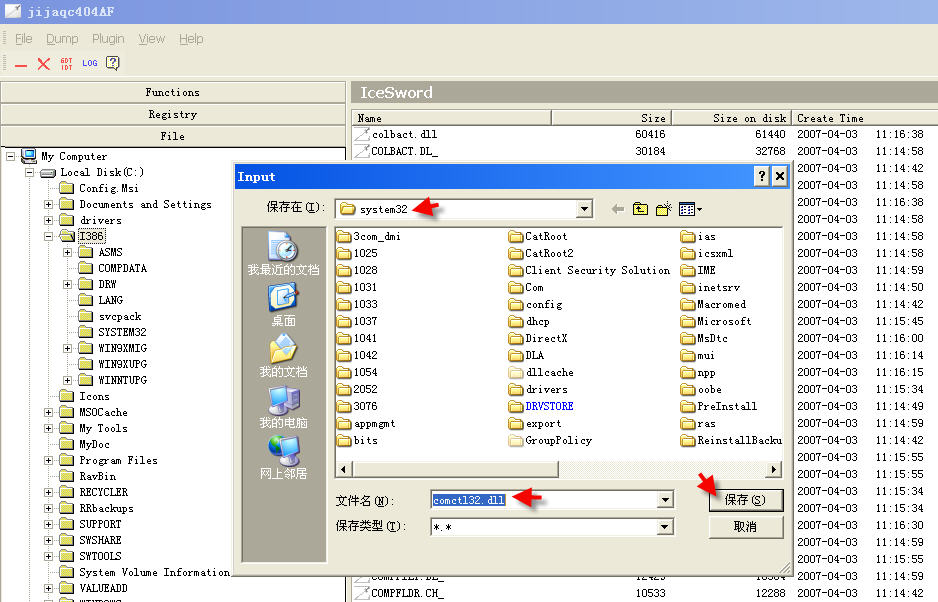Image resolution: width=938 pixels, height=602 pixels.
Task: Collapse the My Computer tree node
Action: 10,157
